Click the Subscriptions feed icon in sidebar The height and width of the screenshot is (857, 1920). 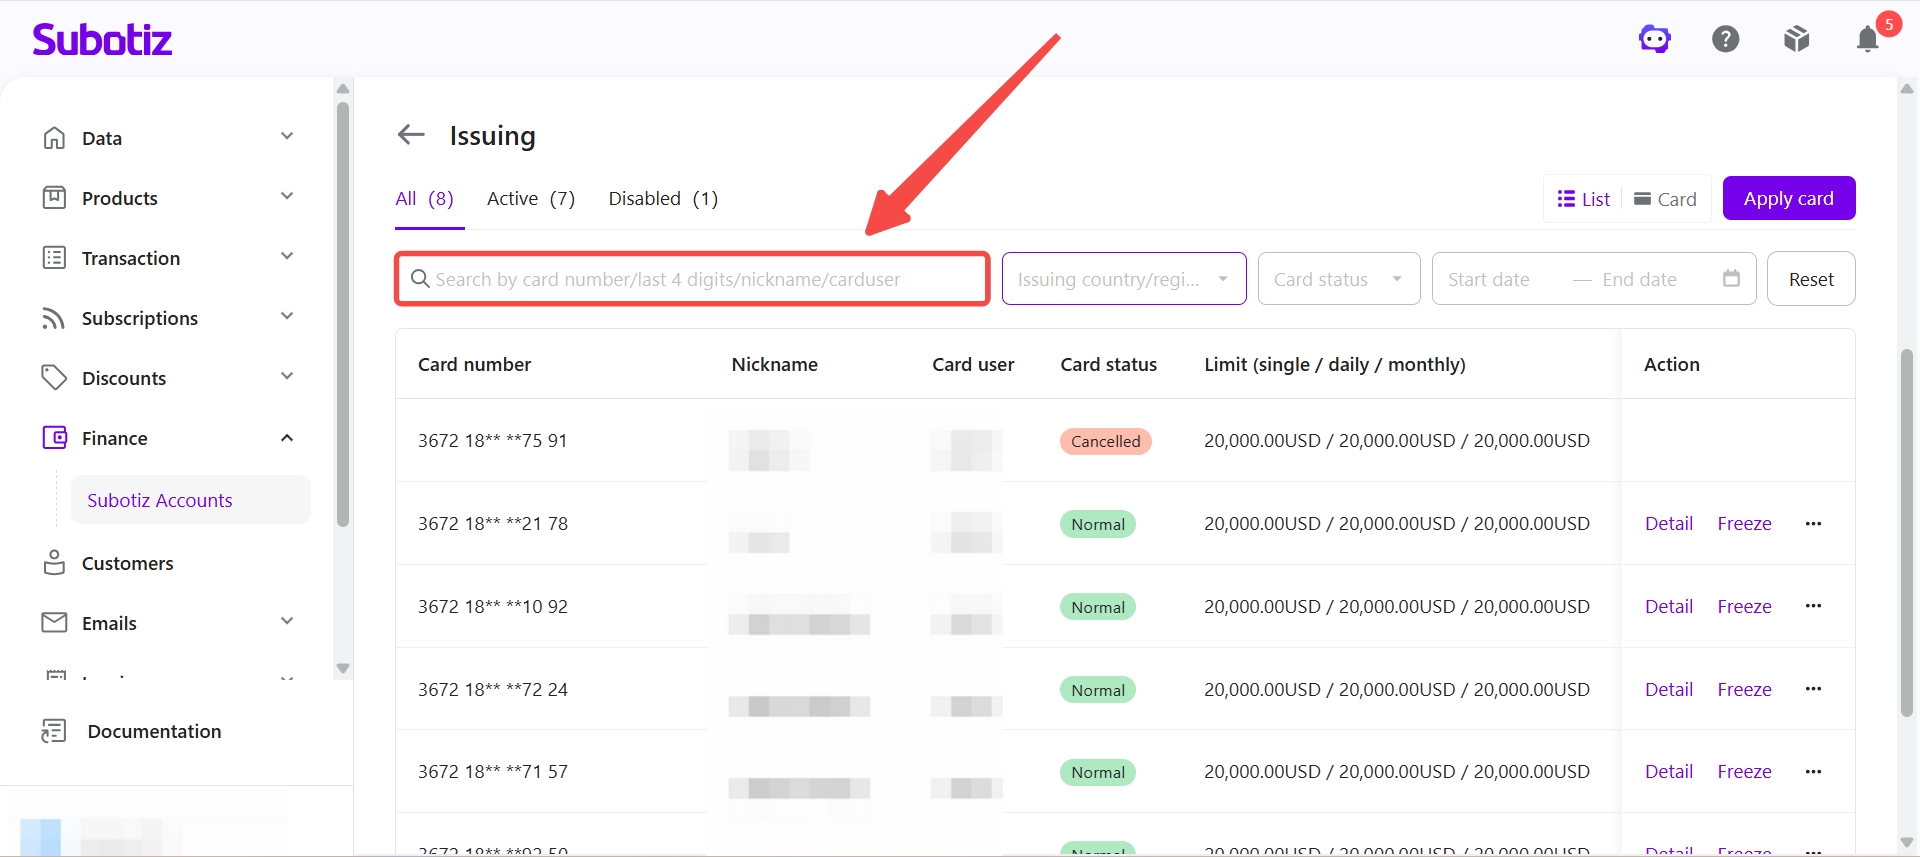pyautogui.click(x=54, y=318)
